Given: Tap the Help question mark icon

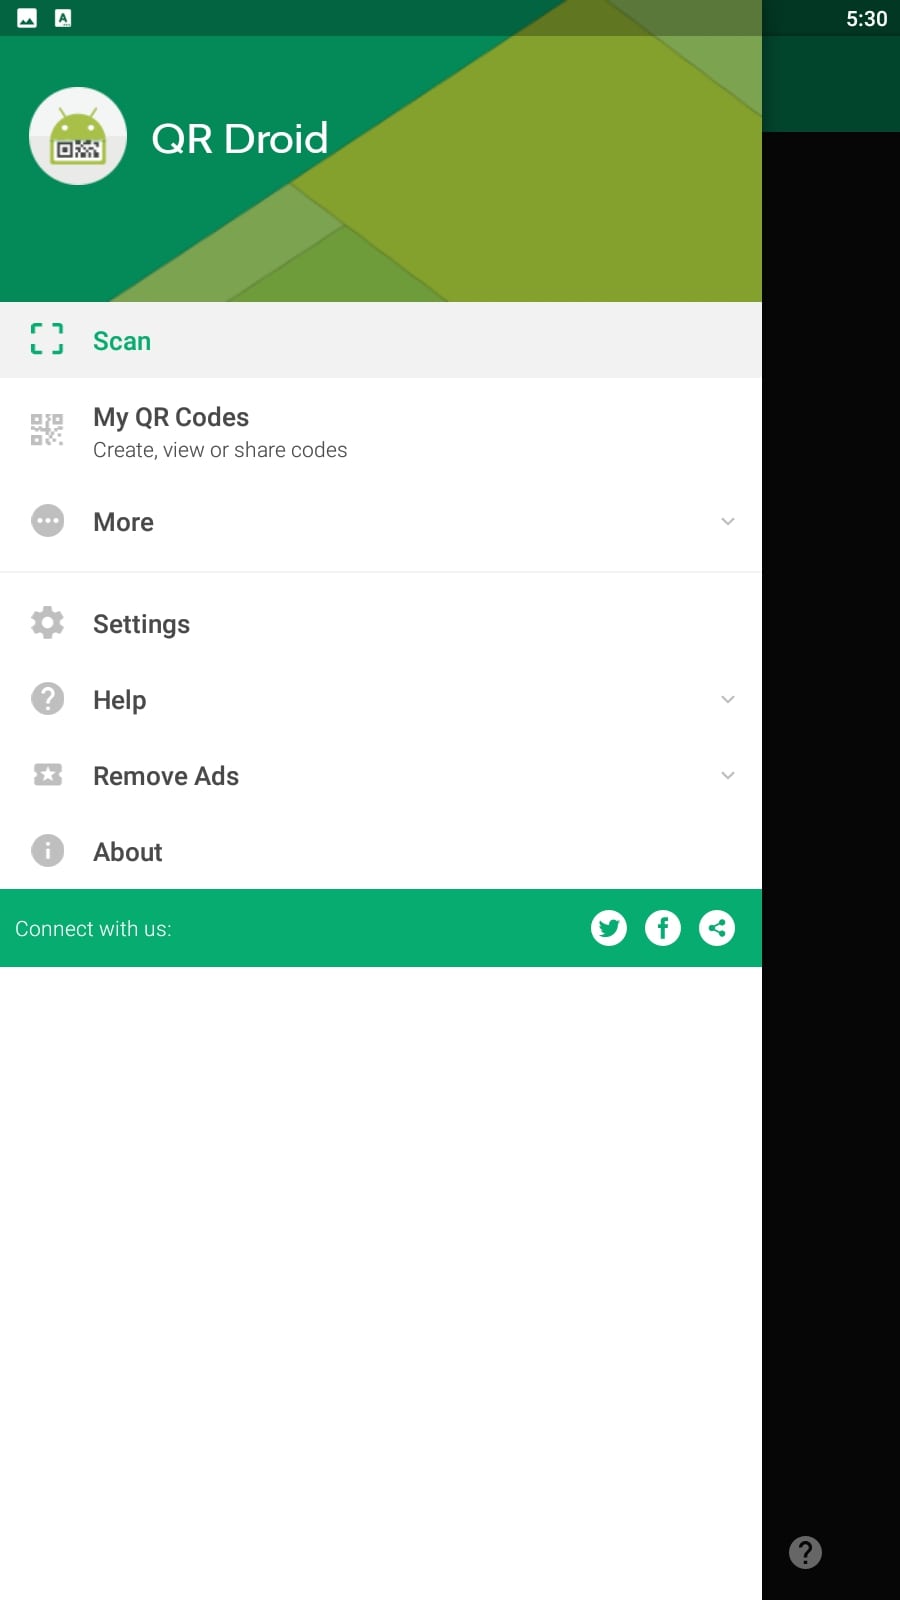Looking at the screenshot, I should click(x=47, y=699).
